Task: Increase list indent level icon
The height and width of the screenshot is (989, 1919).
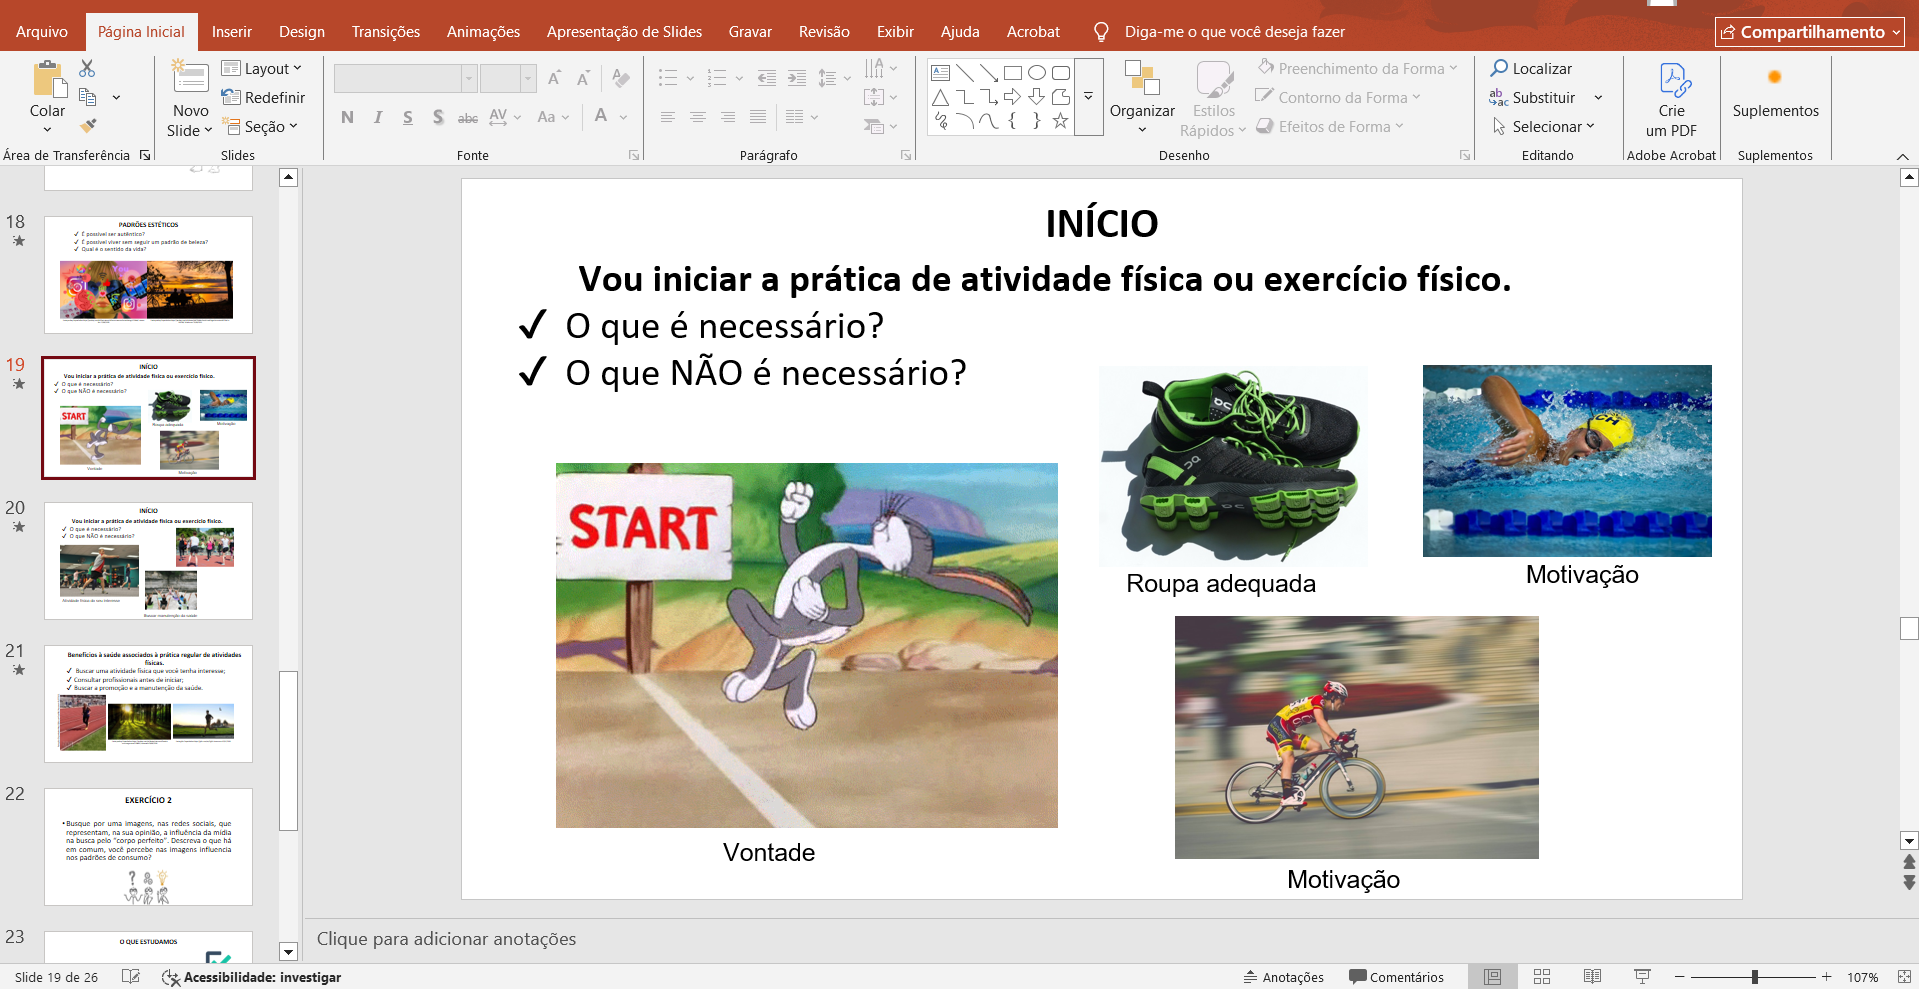Action: tap(797, 78)
